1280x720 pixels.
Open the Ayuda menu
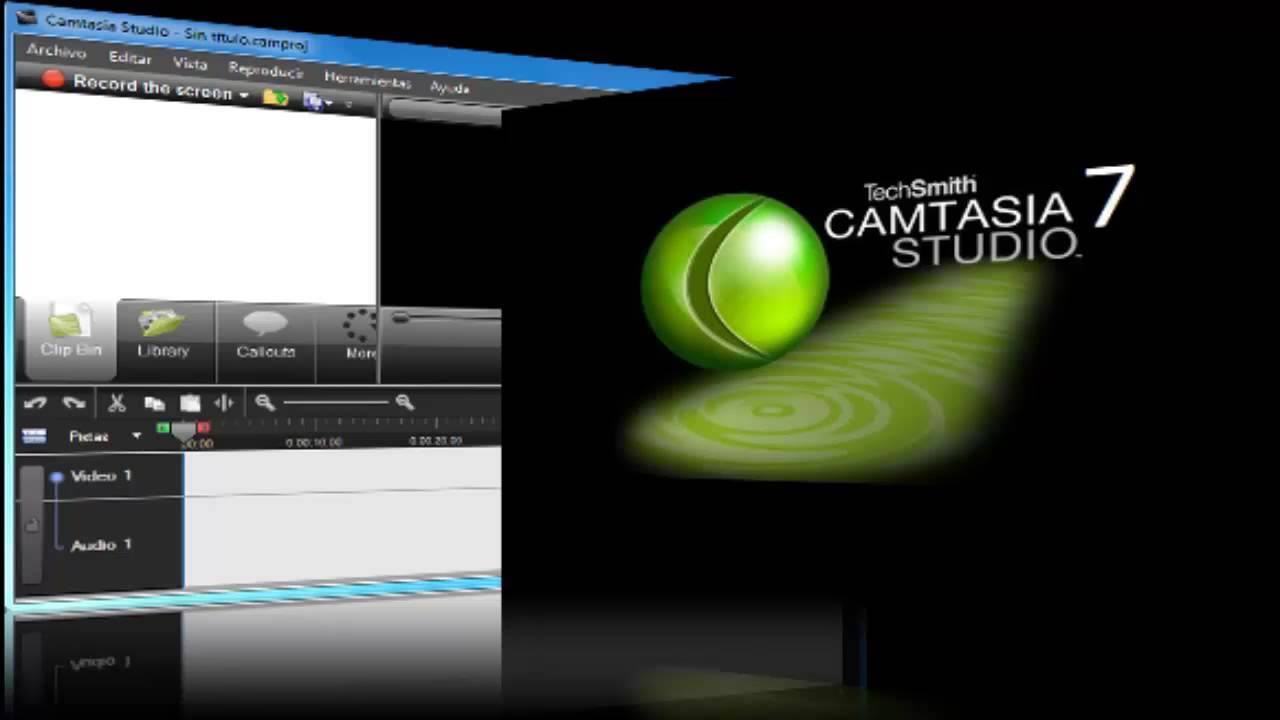coord(450,88)
